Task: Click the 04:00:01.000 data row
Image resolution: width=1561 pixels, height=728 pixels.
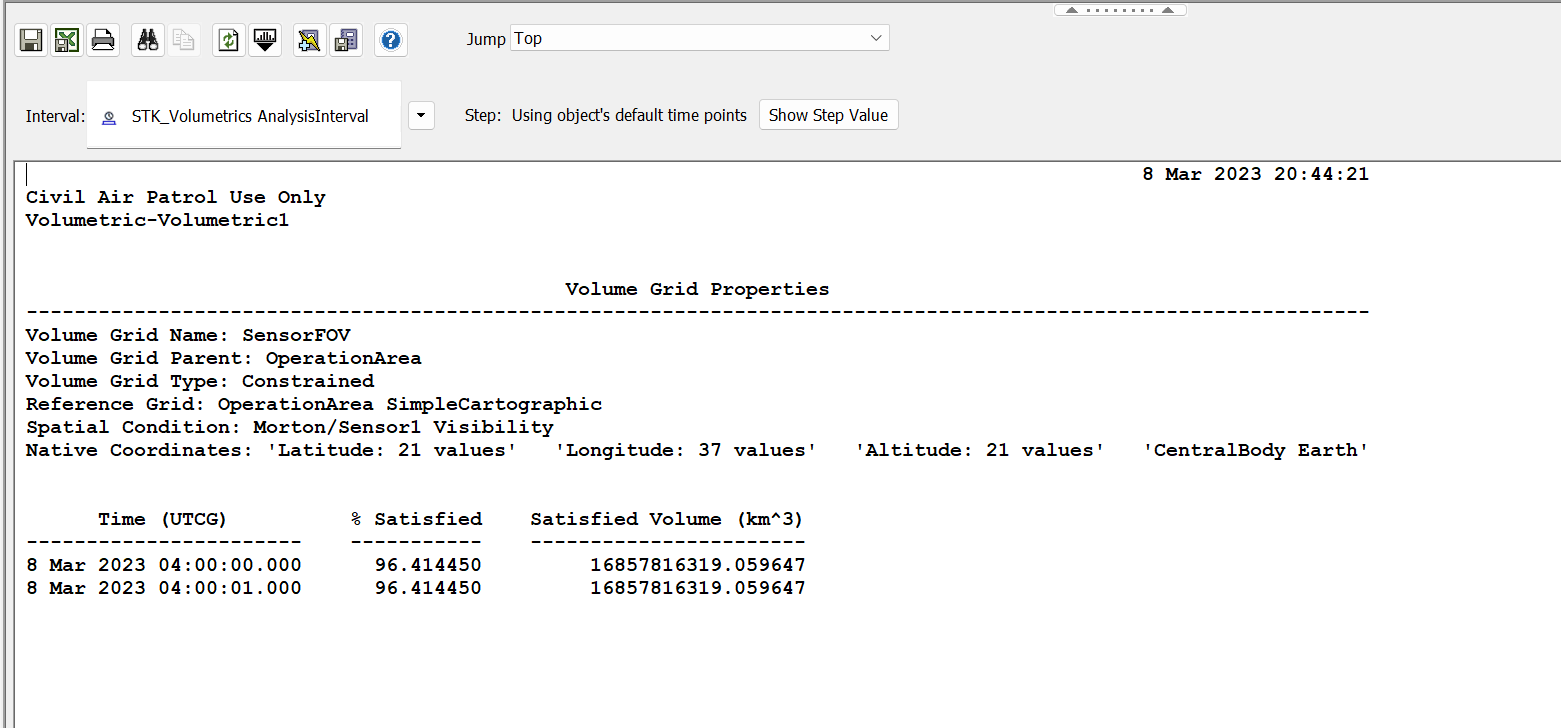Action: [415, 588]
